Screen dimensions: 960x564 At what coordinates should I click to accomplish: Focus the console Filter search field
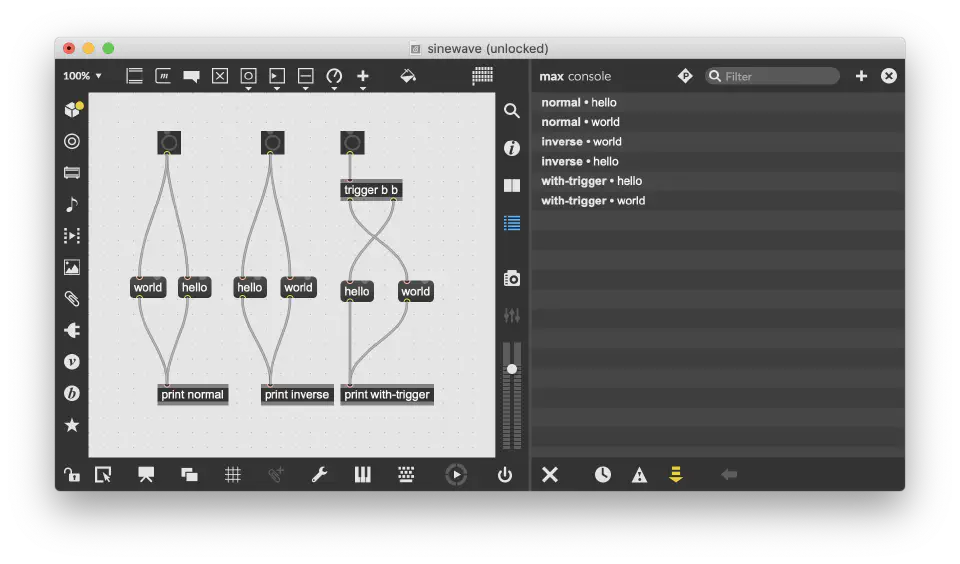coord(773,76)
